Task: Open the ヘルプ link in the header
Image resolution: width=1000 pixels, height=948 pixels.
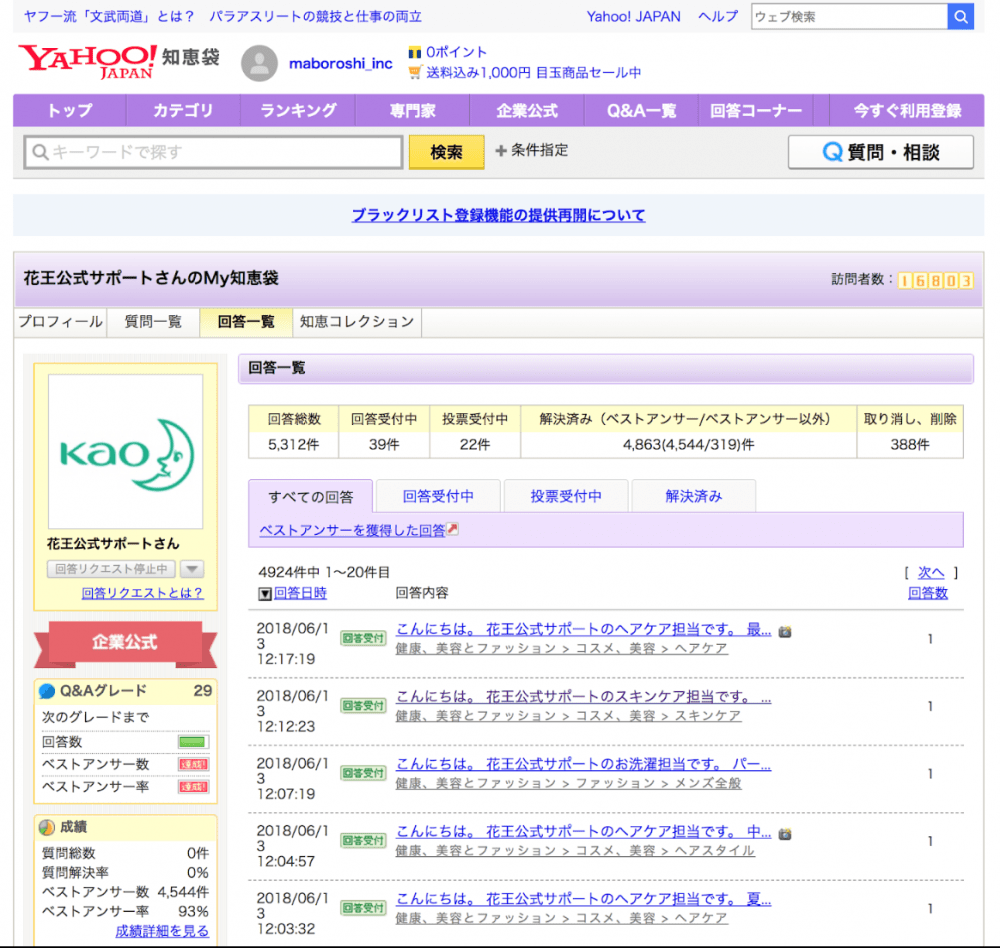Action: click(718, 17)
